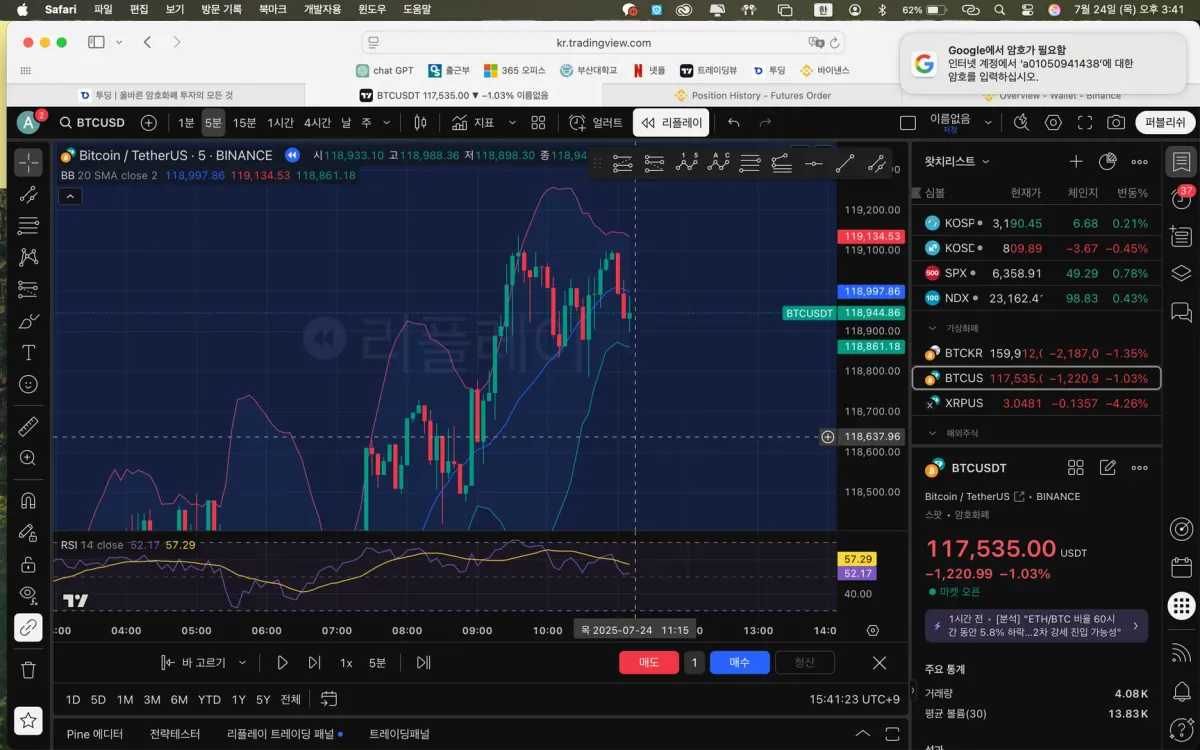
Task: Open the Replay Trading panel tab
Action: (285, 734)
